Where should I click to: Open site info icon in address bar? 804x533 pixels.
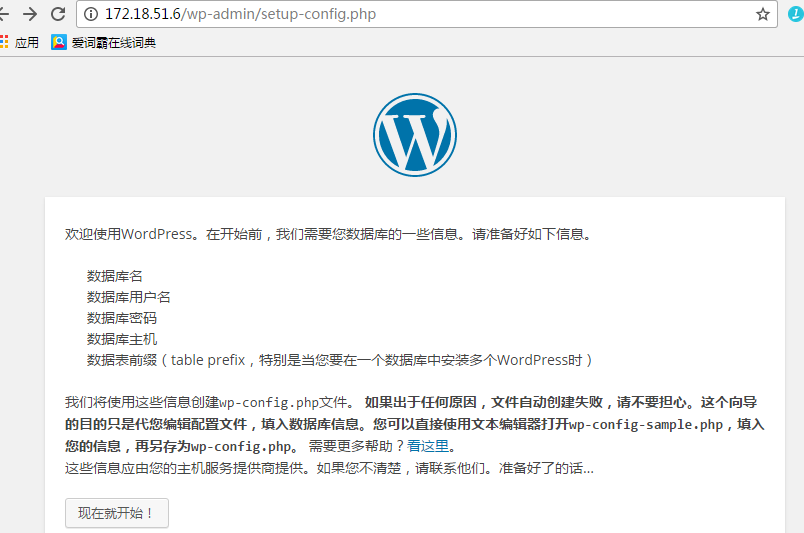pyautogui.click(x=91, y=14)
